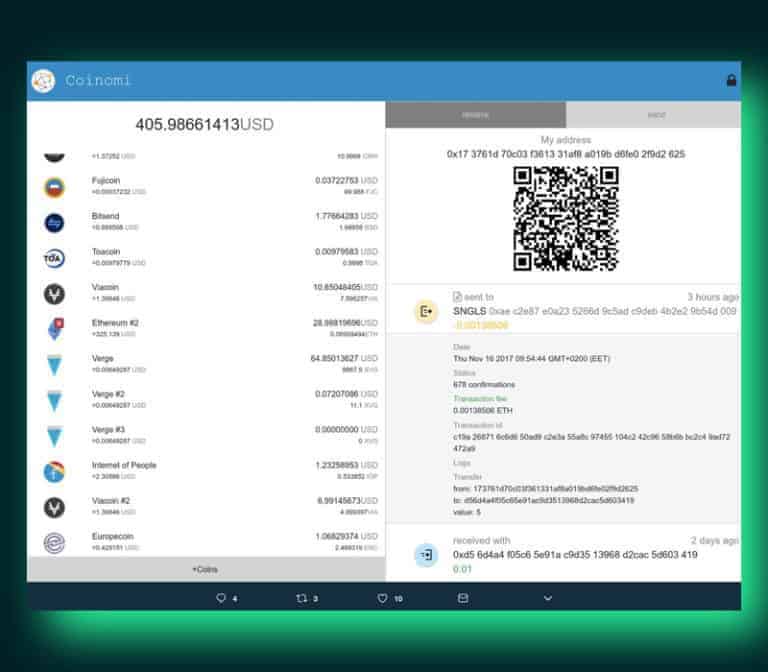Click the total balance 405.98661413USD

pos(204,124)
